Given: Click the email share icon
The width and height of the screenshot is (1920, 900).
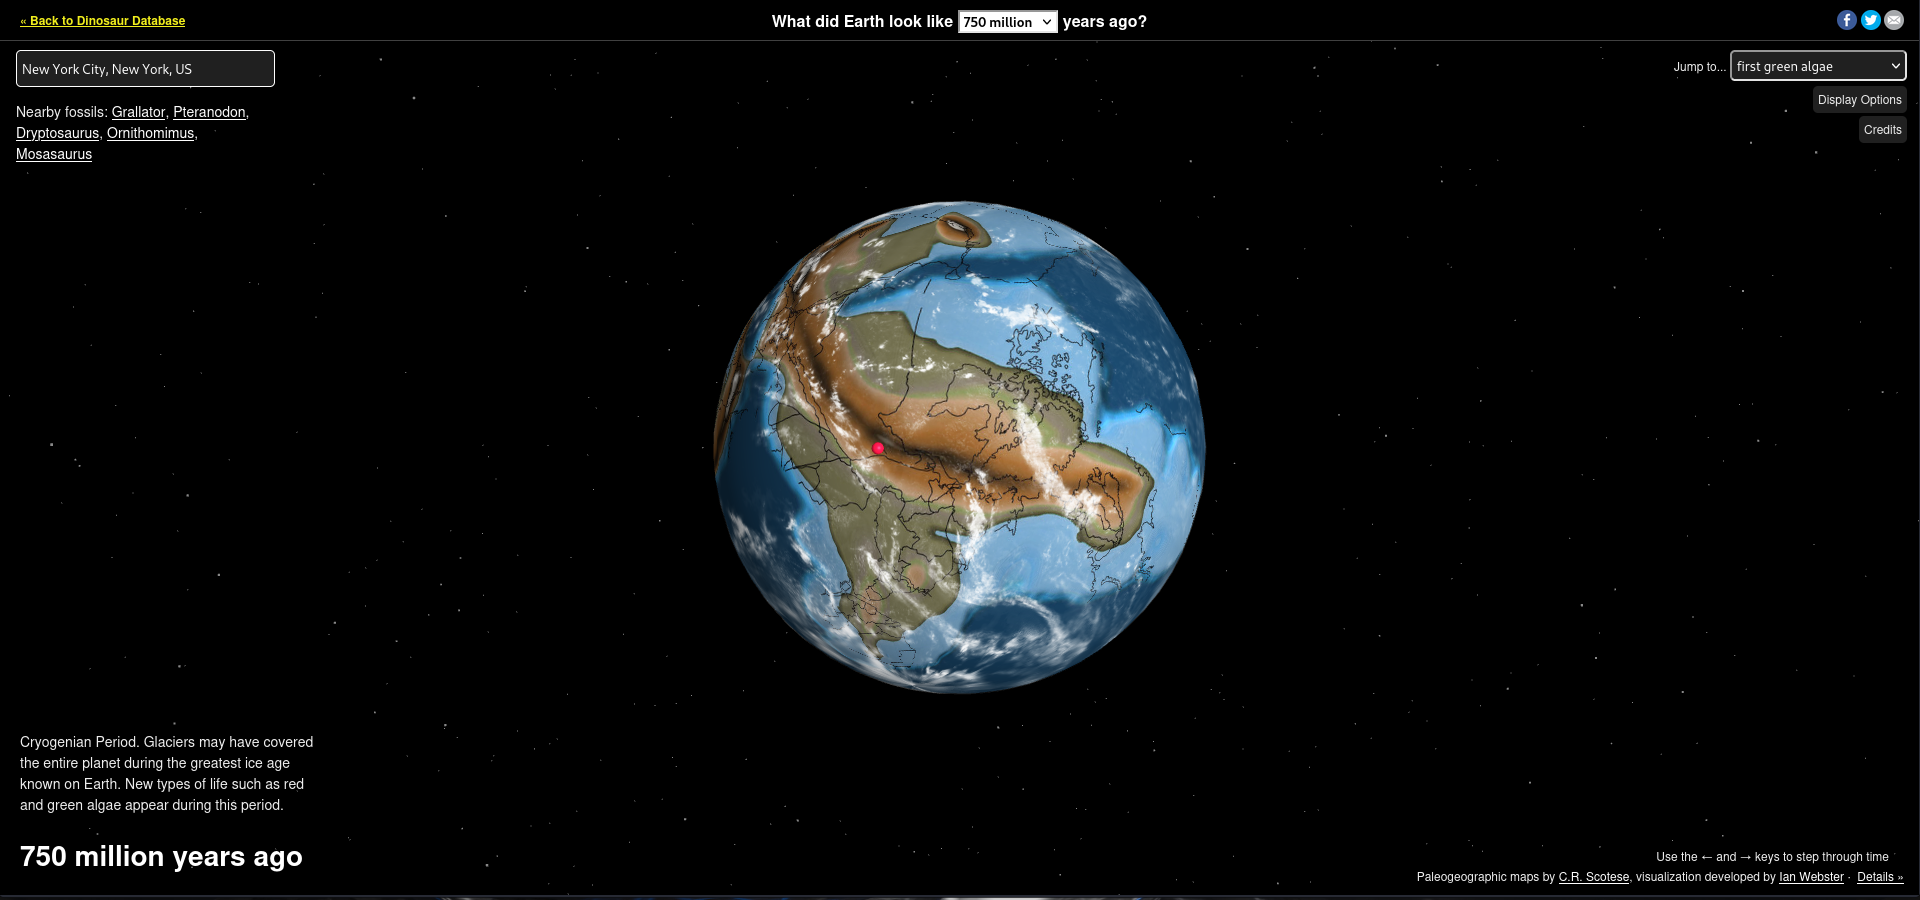Looking at the screenshot, I should [x=1894, y=20].
